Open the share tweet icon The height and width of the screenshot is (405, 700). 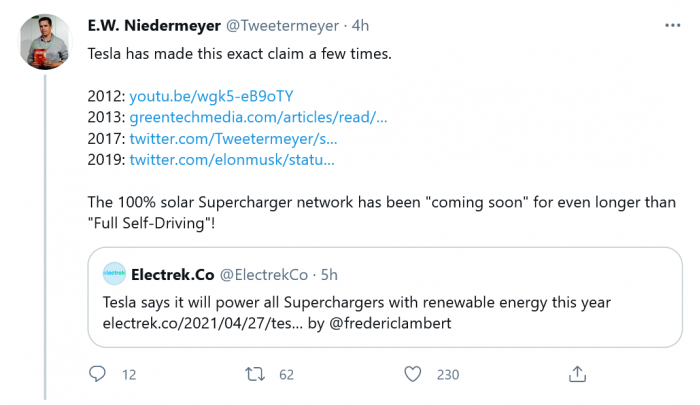pos(577,373)
